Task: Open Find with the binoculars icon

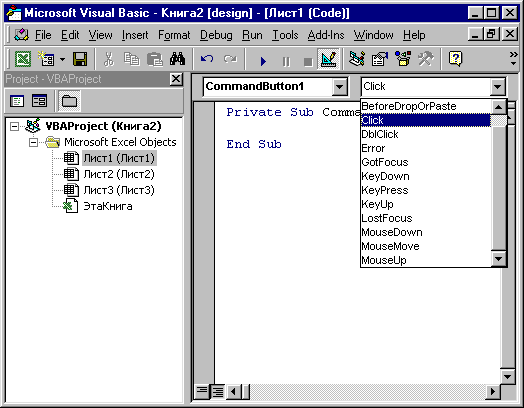Action: [x=177, y=59]
